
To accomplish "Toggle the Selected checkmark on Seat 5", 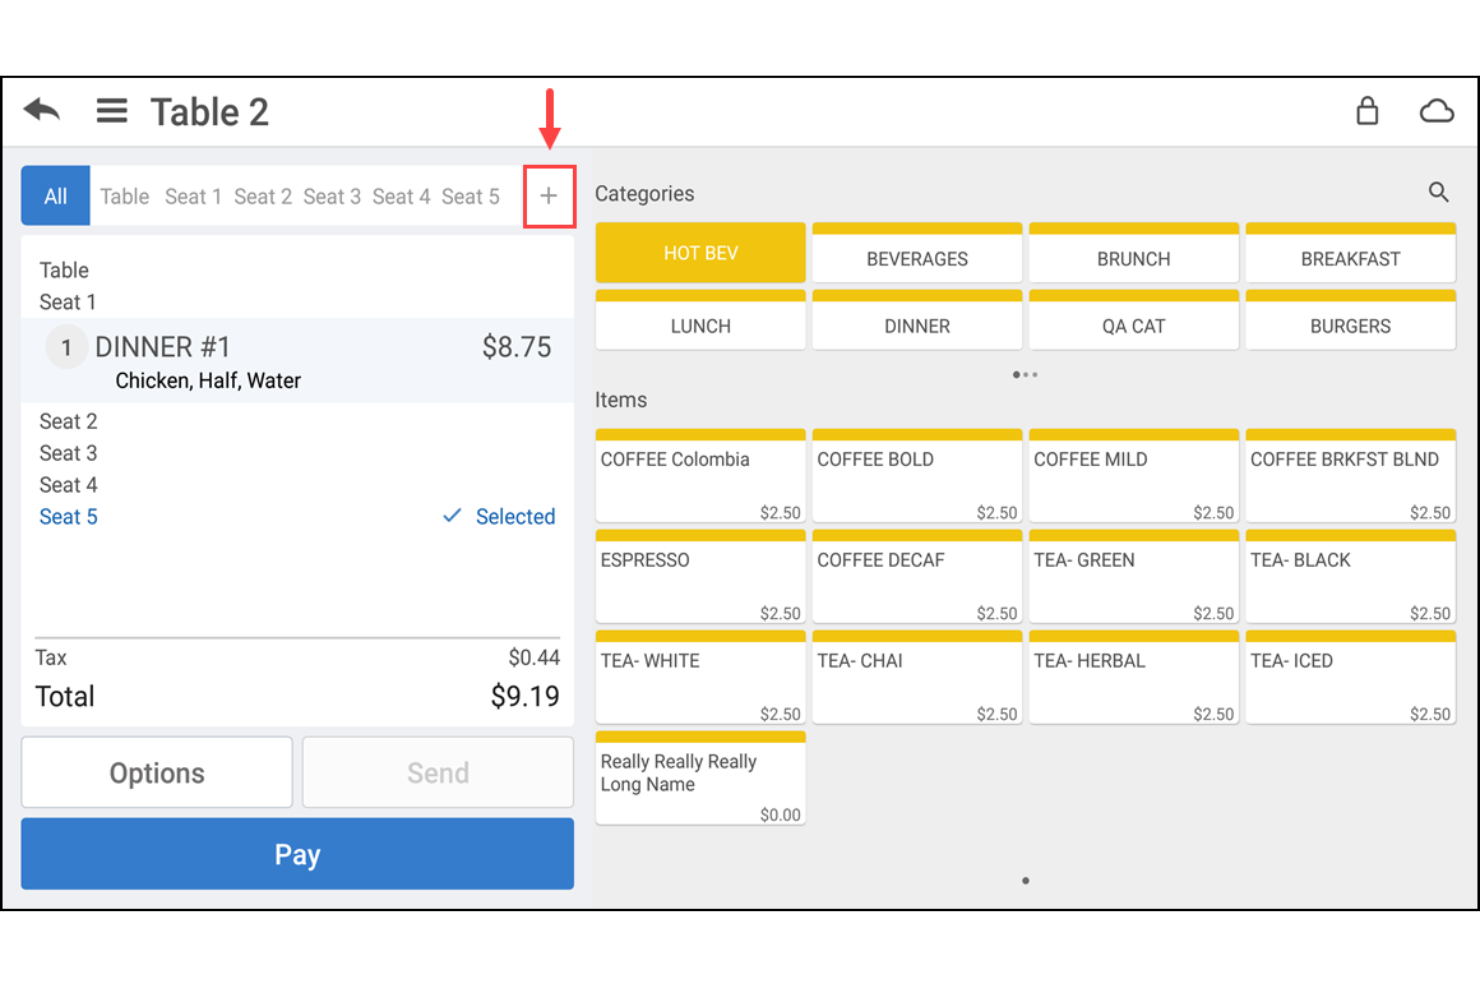I will (497, 516).
